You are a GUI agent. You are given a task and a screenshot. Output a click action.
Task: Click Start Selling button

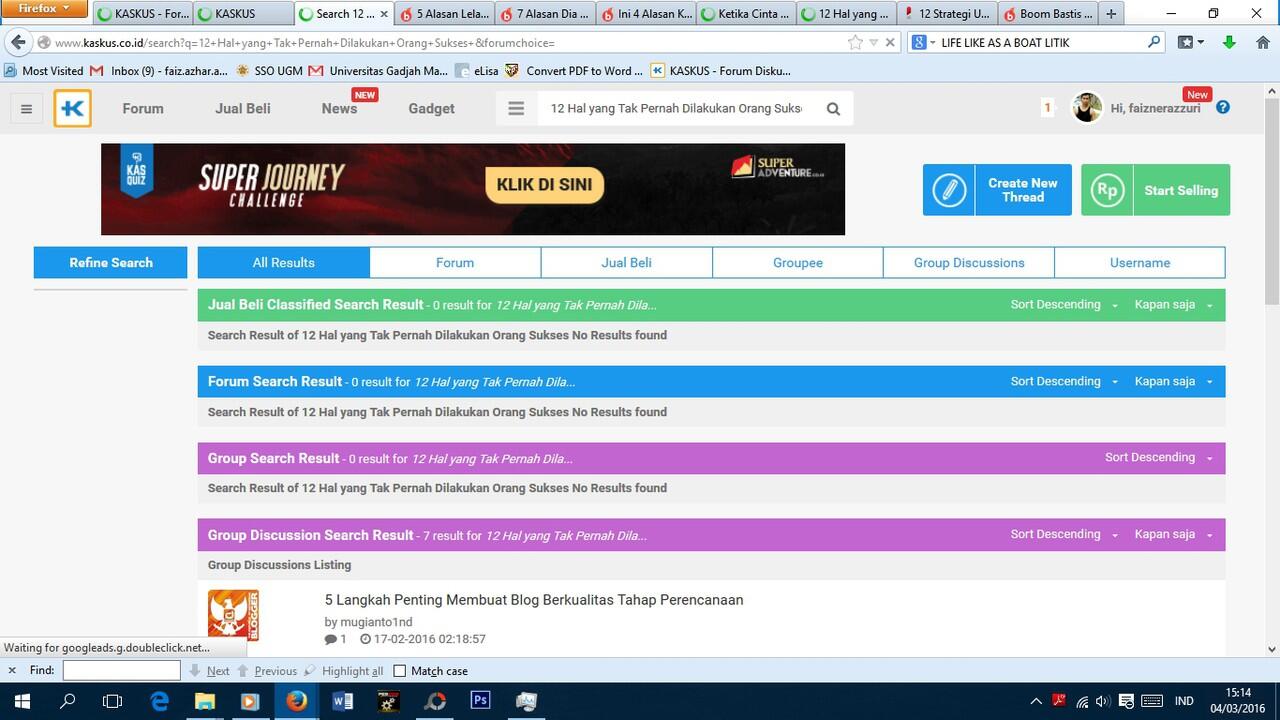click(x=1156, y=190)
